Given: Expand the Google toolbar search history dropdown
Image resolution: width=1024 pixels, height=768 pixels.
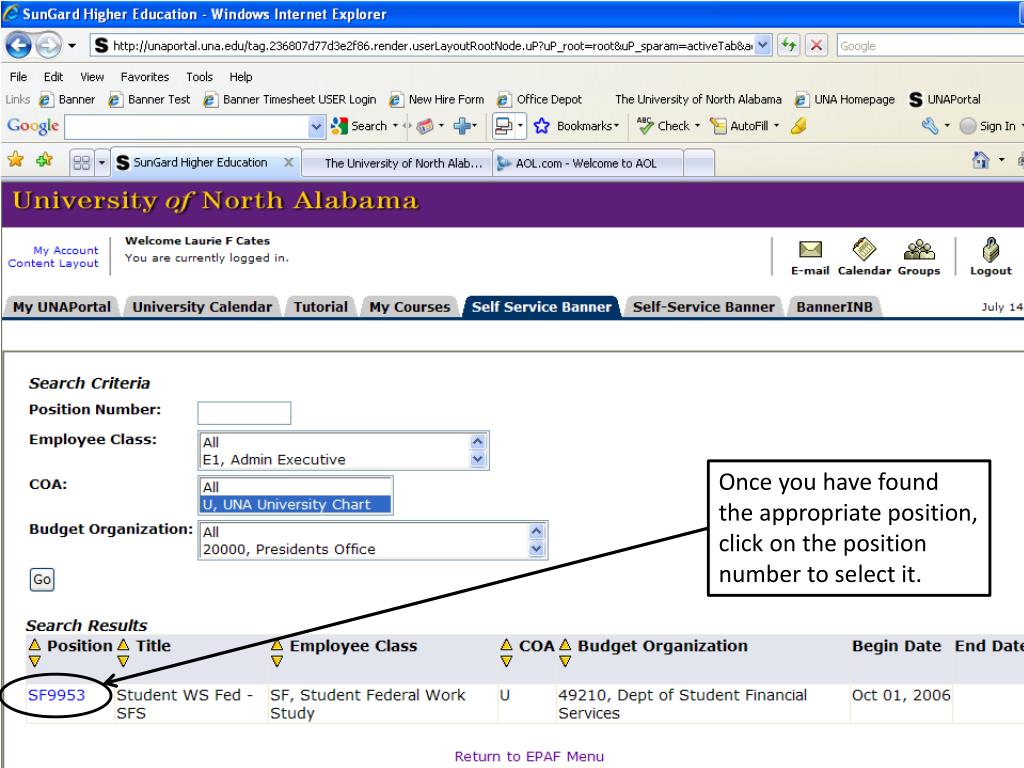Looking at the screenshot, I should [x=317, y=127].
